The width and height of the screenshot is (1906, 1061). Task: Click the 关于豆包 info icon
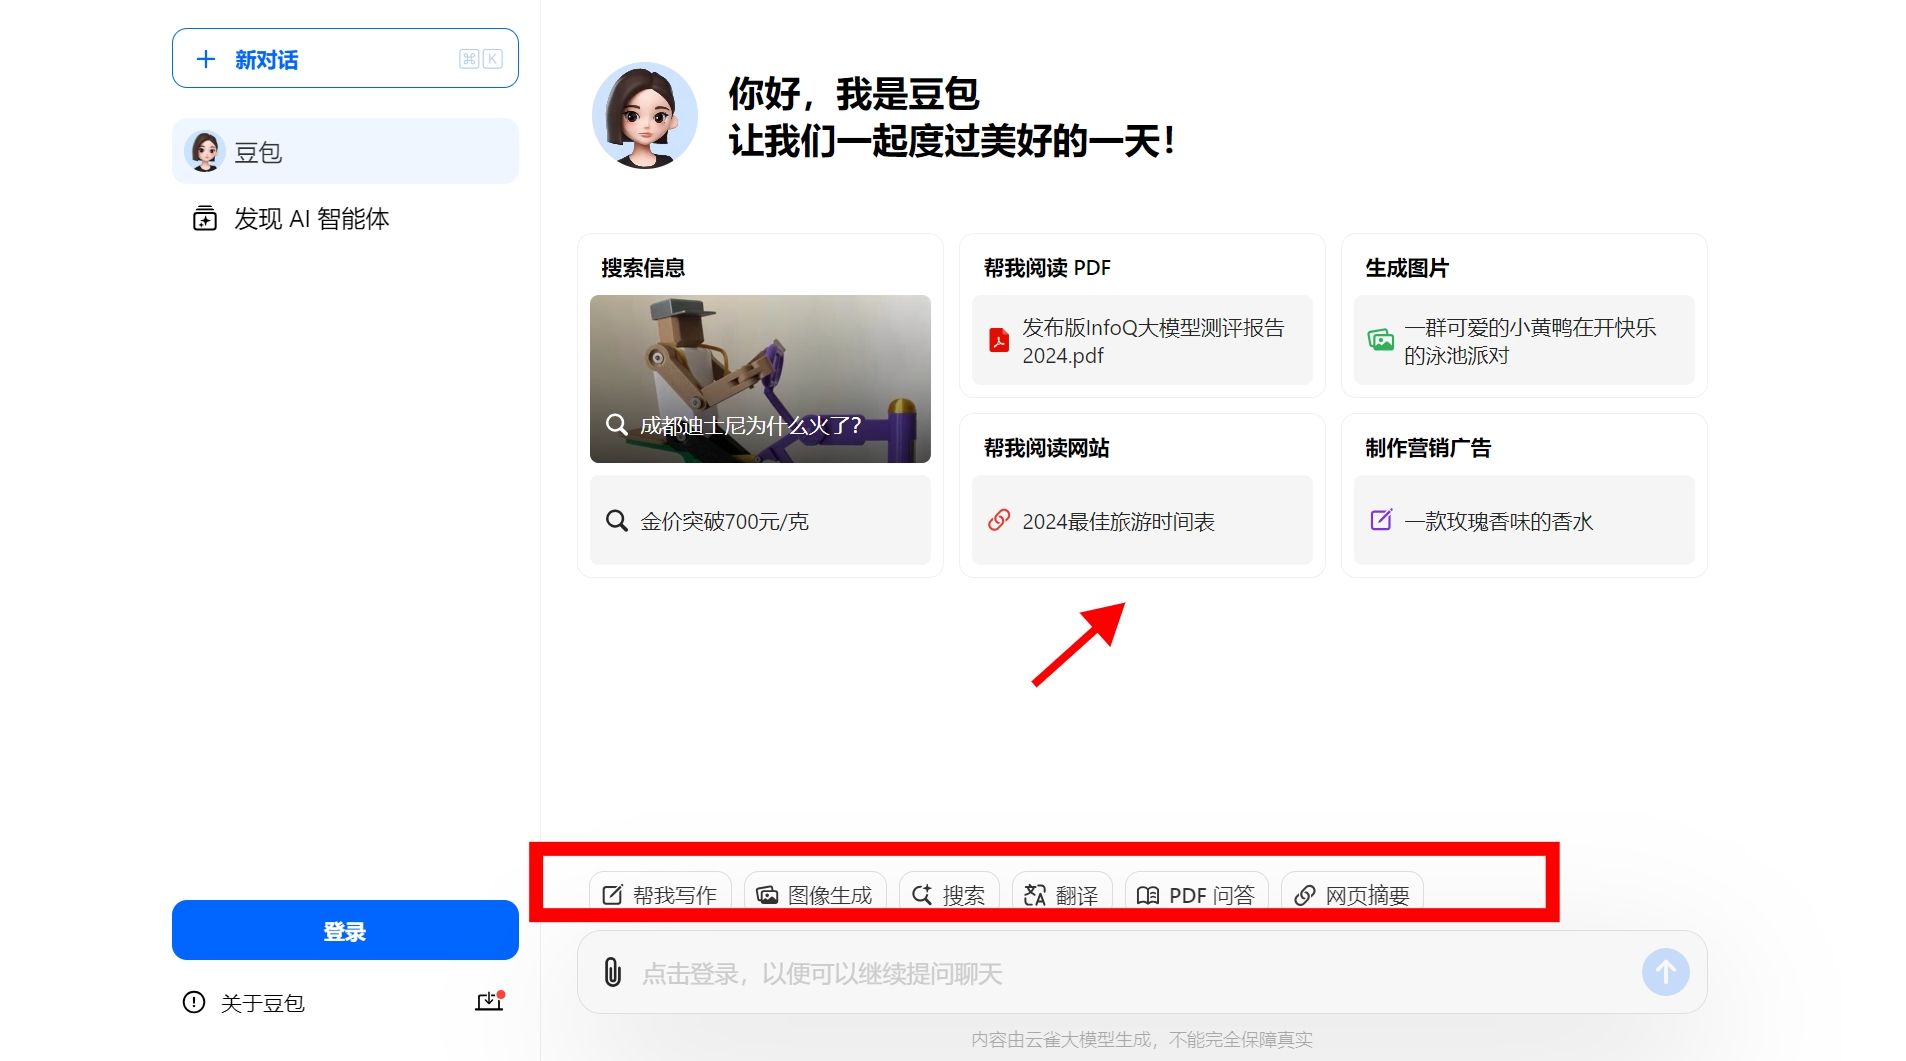[x=194, y=1002]
